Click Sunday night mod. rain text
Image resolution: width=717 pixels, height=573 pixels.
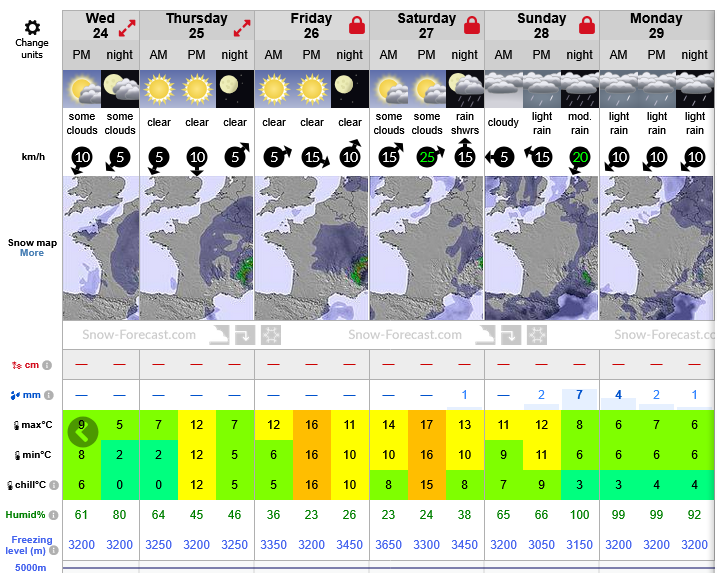point(580,123)
